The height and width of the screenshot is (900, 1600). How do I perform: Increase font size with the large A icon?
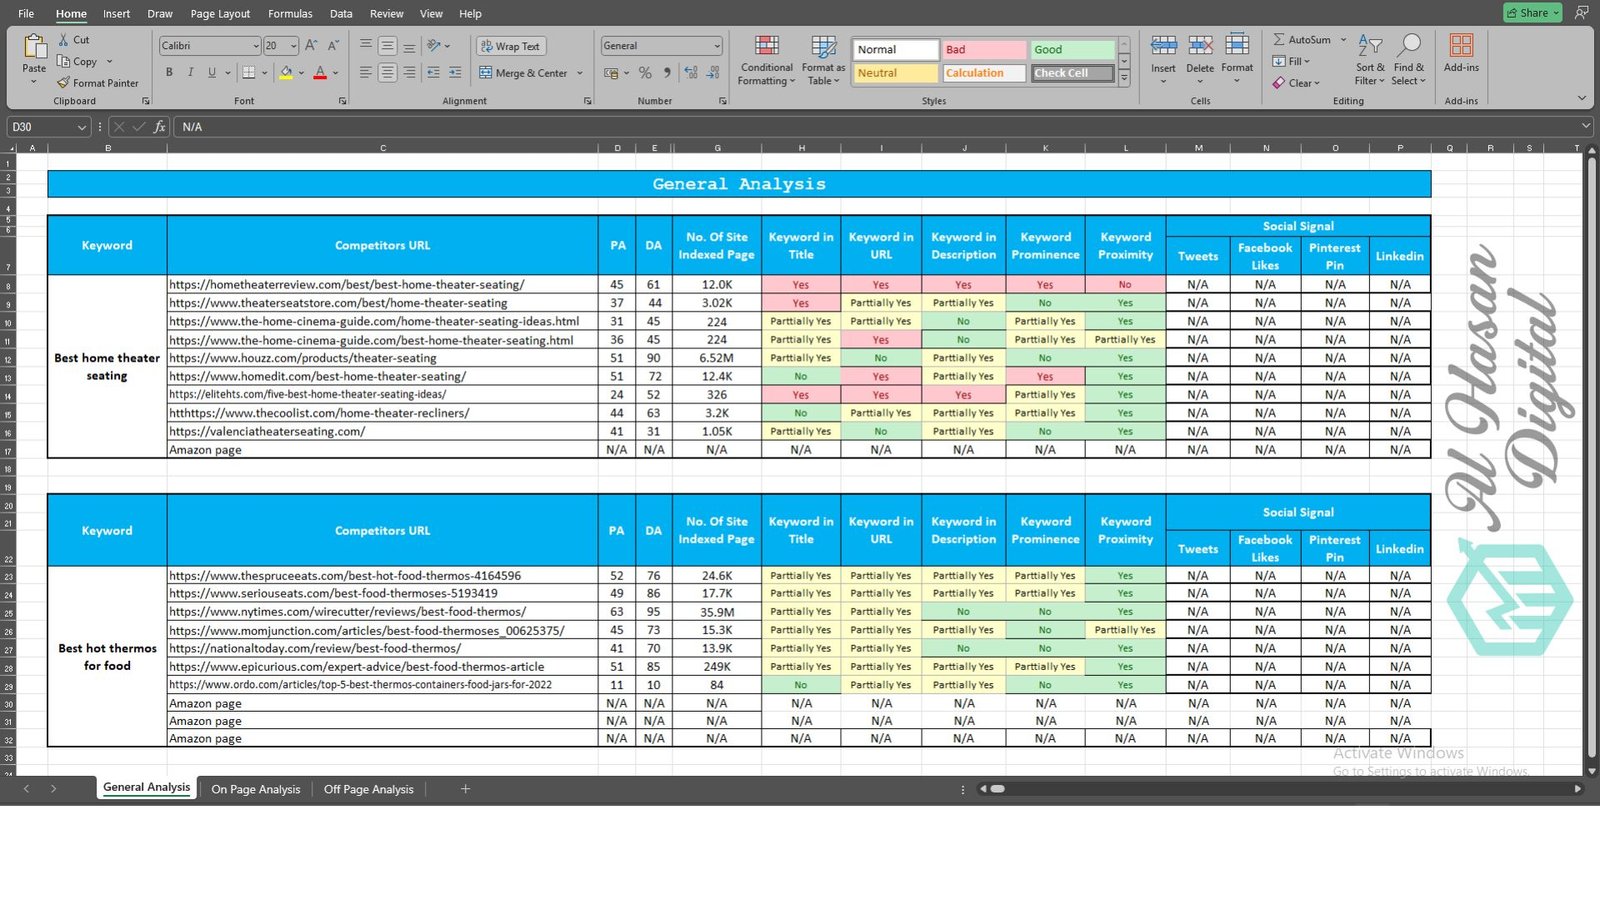point(311,46)
